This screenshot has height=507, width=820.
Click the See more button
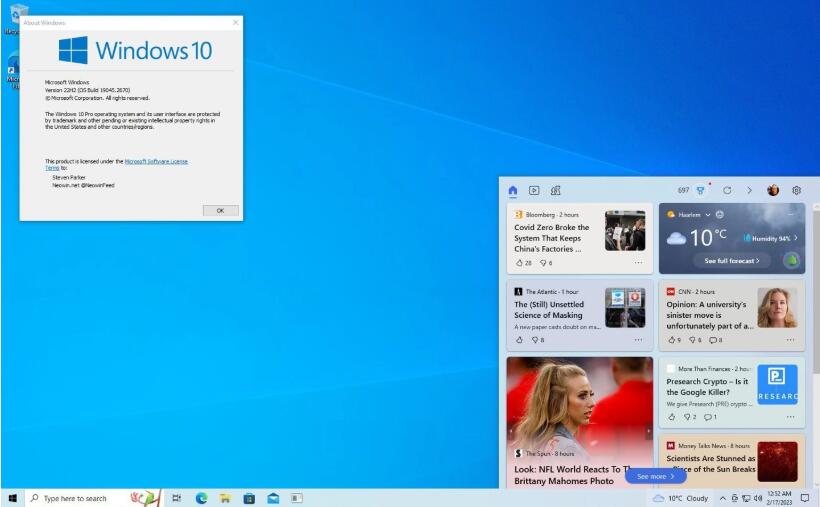[x=655, y=476]
